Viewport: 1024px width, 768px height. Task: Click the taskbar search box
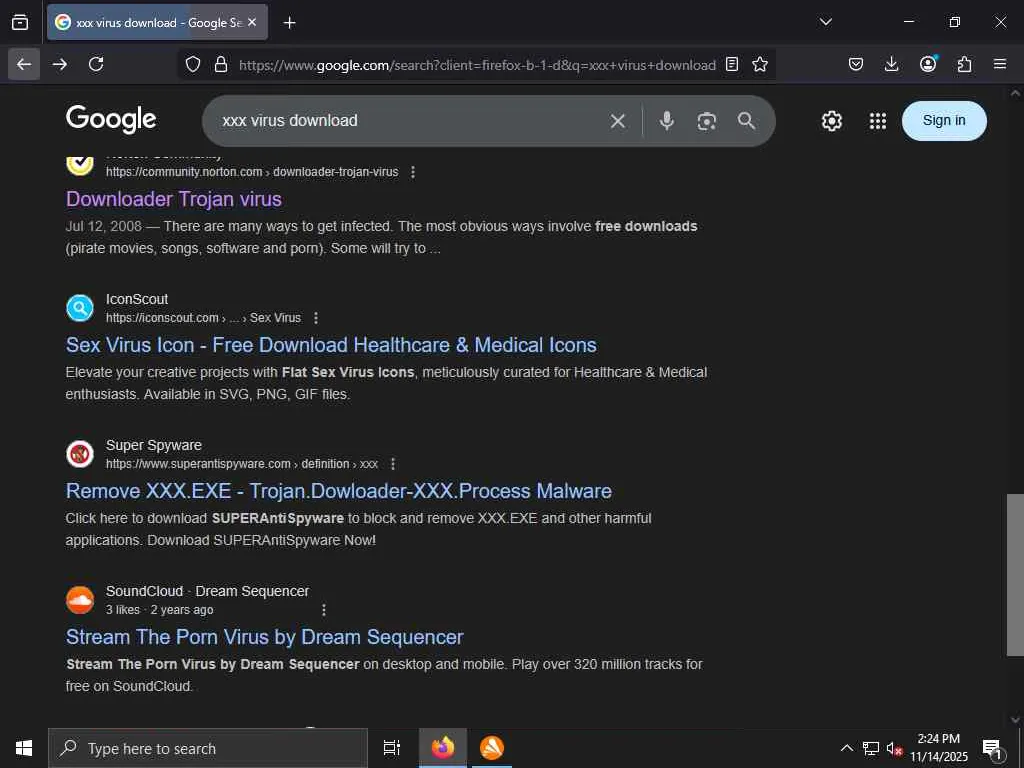coord(208,748)
